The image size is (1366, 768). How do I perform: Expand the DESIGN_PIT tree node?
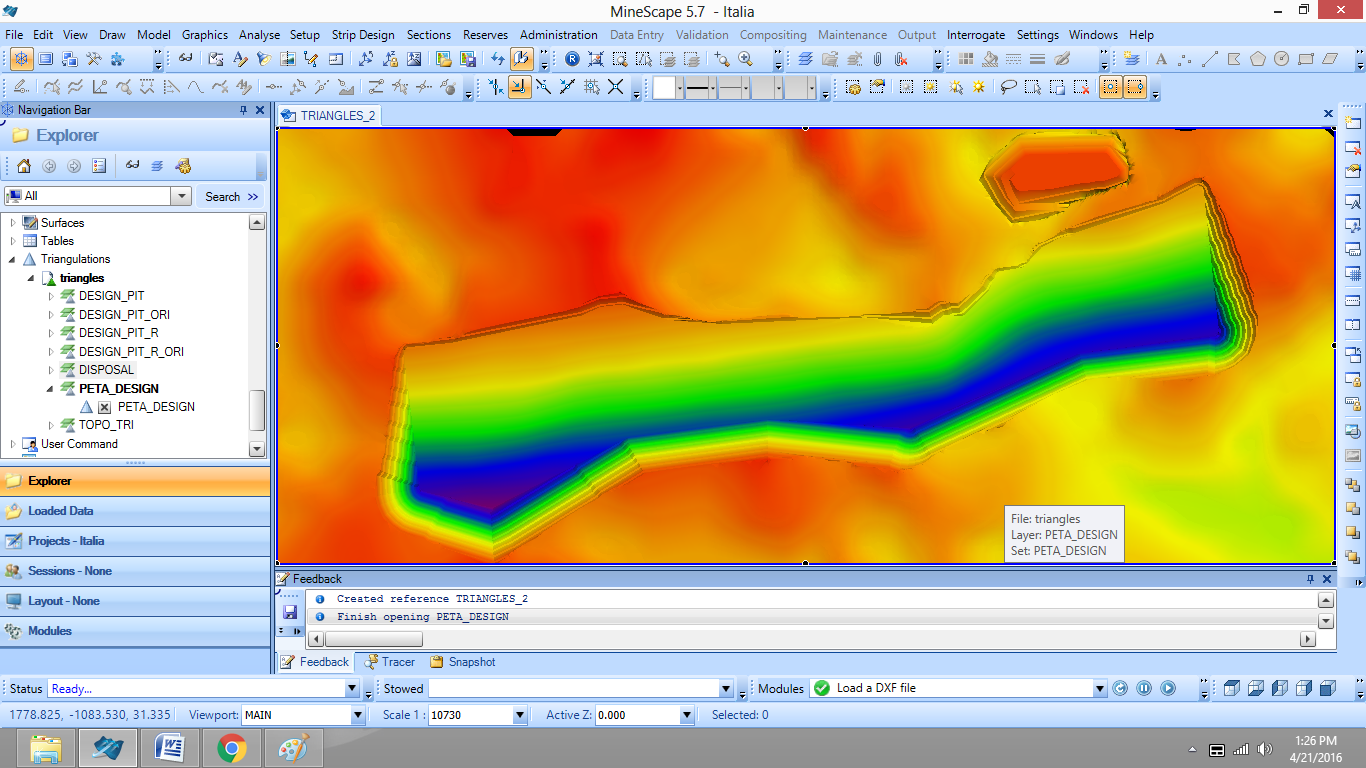[x=52, y=296]
